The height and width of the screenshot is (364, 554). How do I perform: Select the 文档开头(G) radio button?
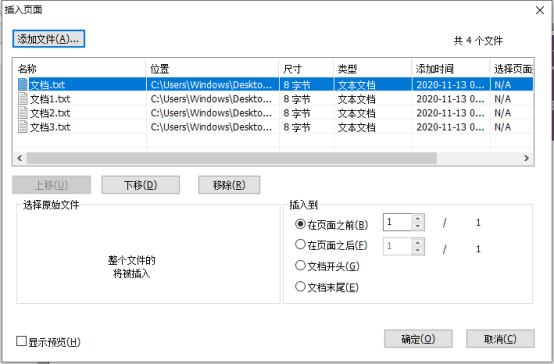pyautogui.click(x=300, y=265)
